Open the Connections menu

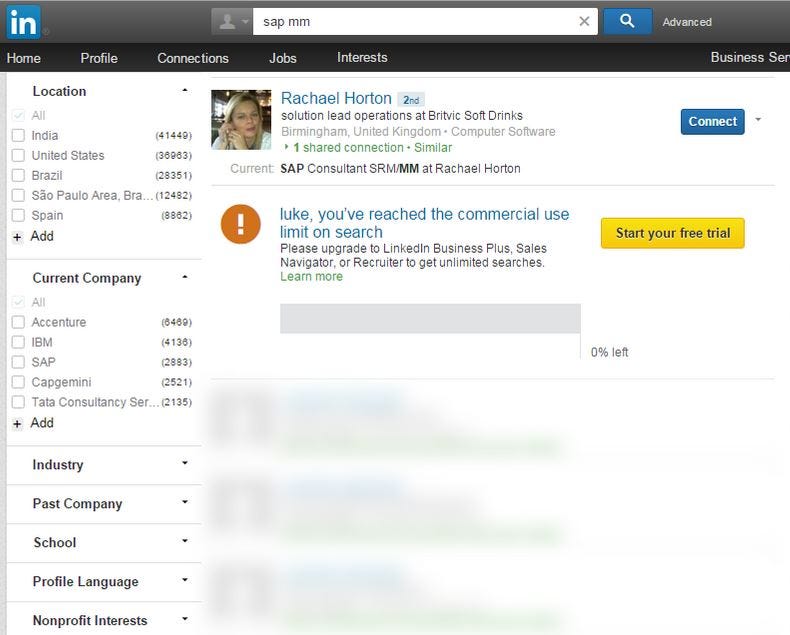(193, 58)
